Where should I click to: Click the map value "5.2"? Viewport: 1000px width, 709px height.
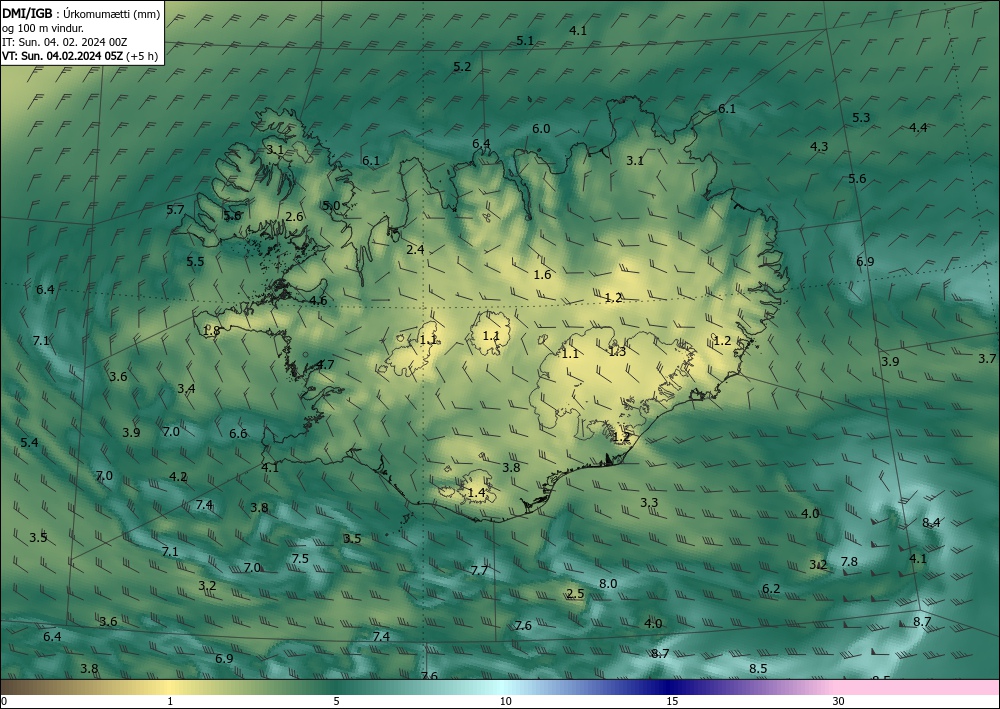(x=462, y=66)
